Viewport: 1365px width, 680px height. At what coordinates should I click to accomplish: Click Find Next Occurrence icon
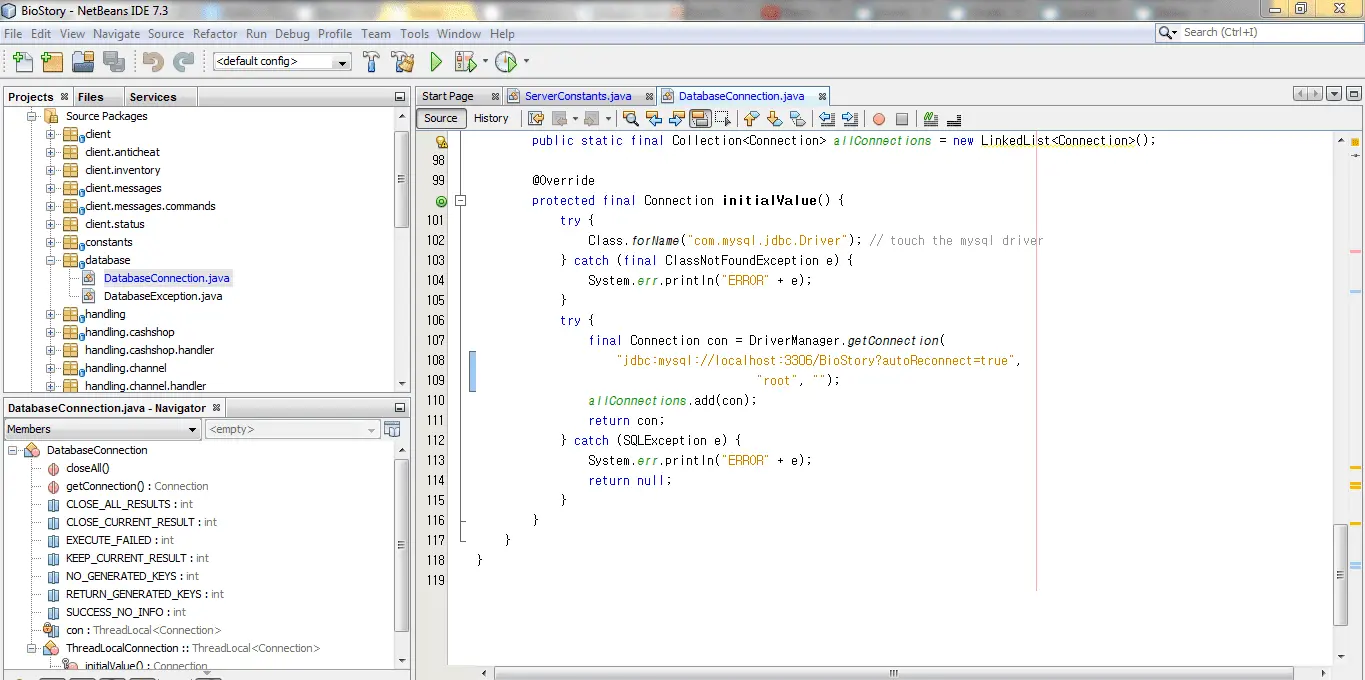[677, 119]
